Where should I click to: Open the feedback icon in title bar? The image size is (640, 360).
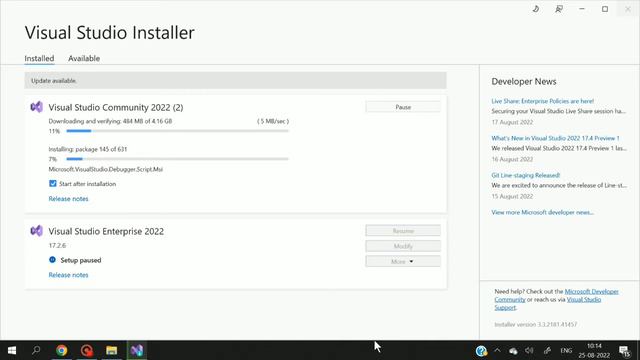click(559, 9)
